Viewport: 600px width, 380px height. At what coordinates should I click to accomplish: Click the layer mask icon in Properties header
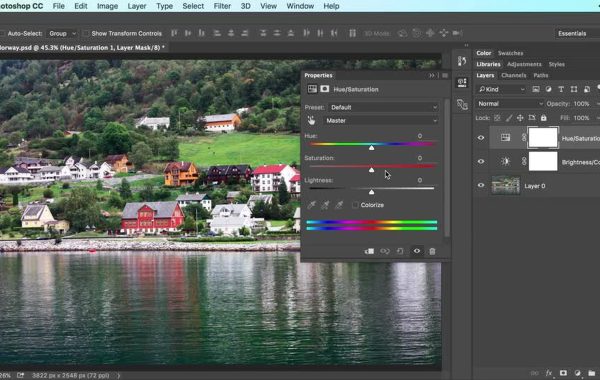(x=324, y=89)
